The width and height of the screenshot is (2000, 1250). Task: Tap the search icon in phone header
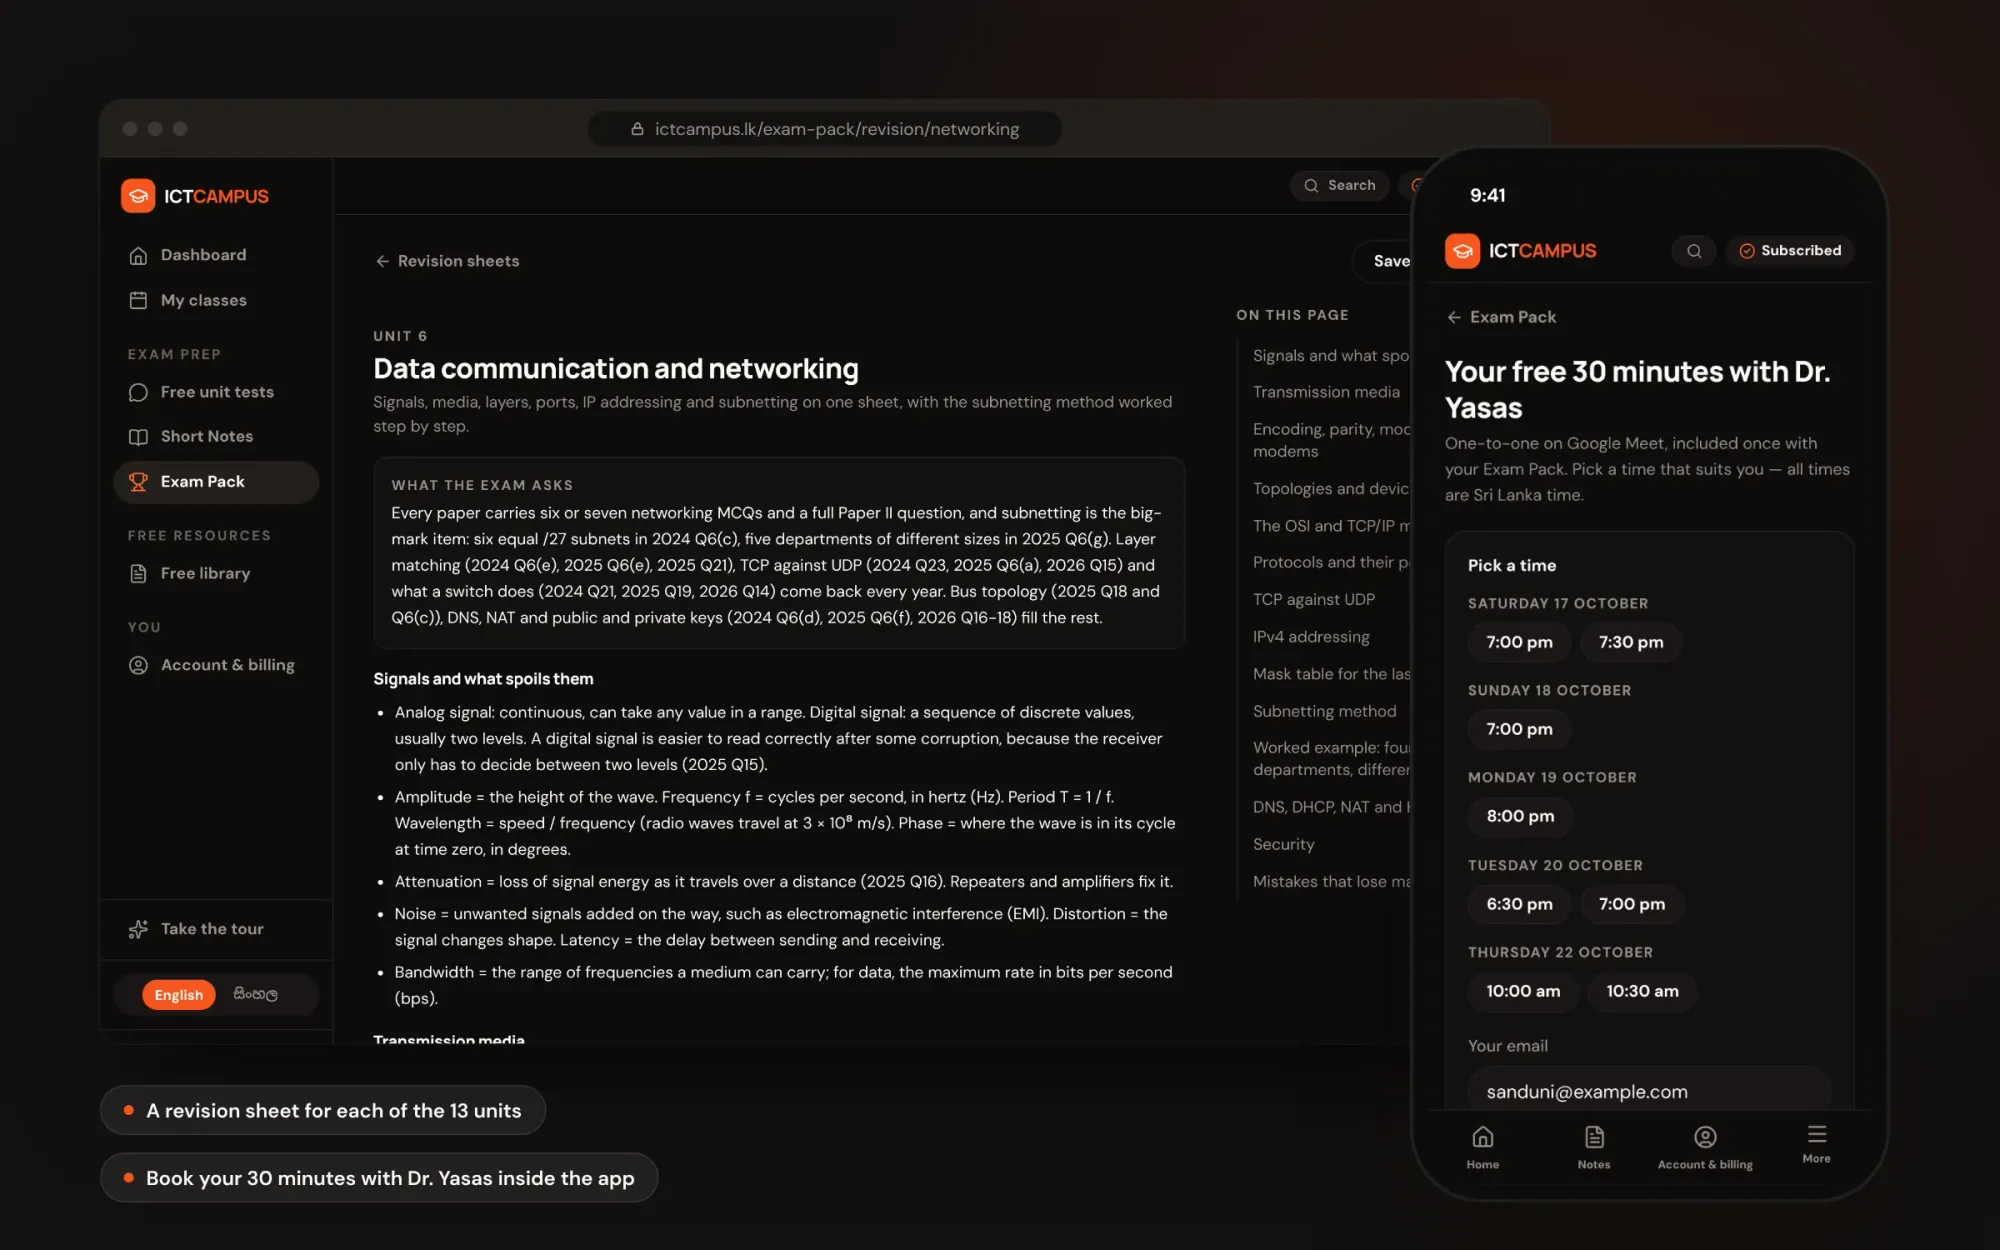(x=1694, y=251)
